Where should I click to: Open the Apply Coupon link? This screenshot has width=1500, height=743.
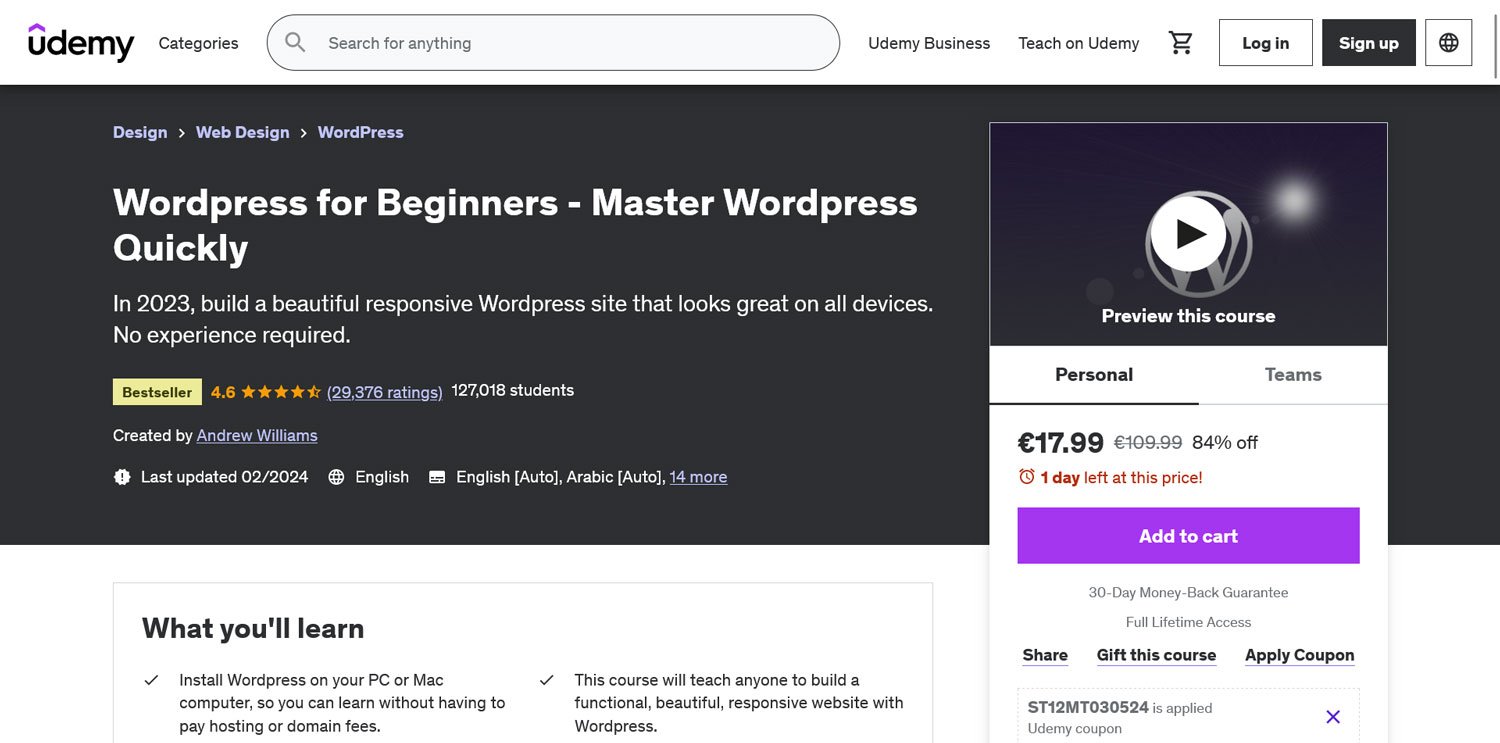tap(1299, 655)
